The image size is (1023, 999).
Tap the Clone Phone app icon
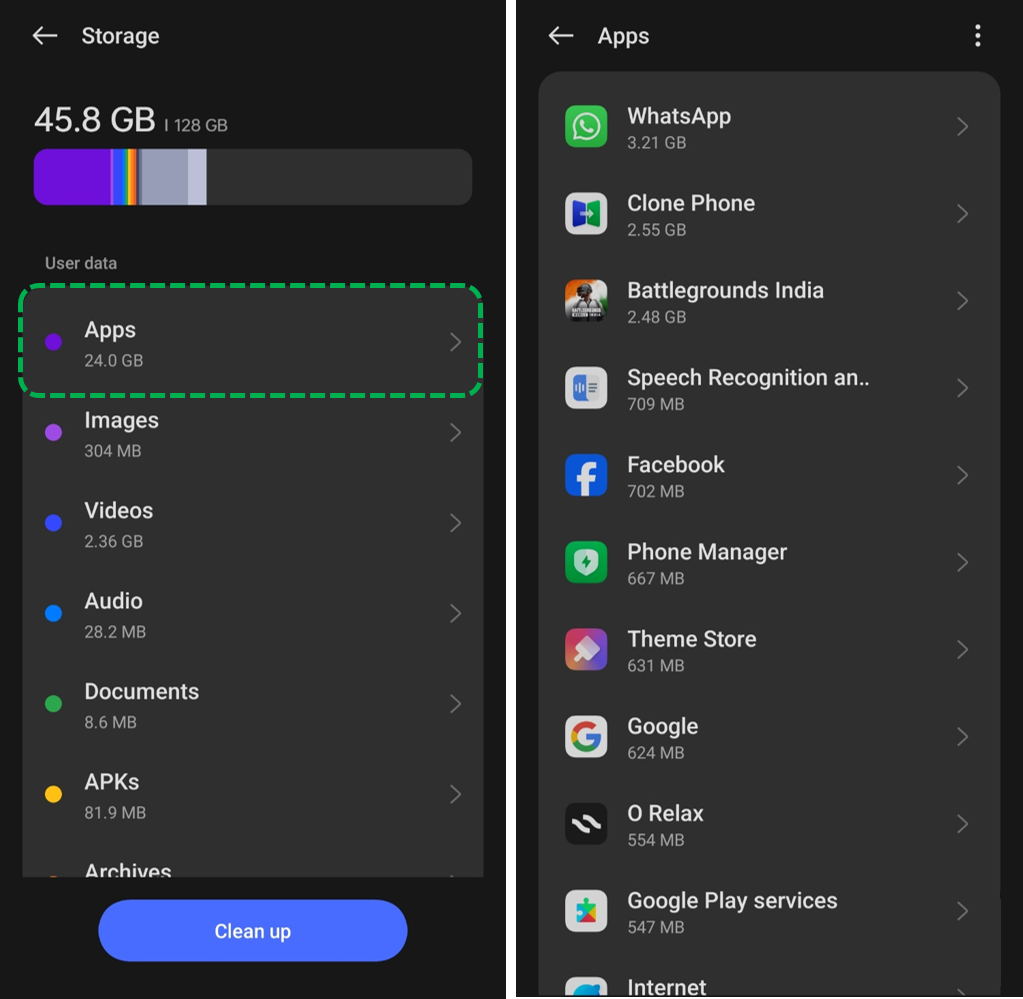pyautogui.click(x=586, y=214)
